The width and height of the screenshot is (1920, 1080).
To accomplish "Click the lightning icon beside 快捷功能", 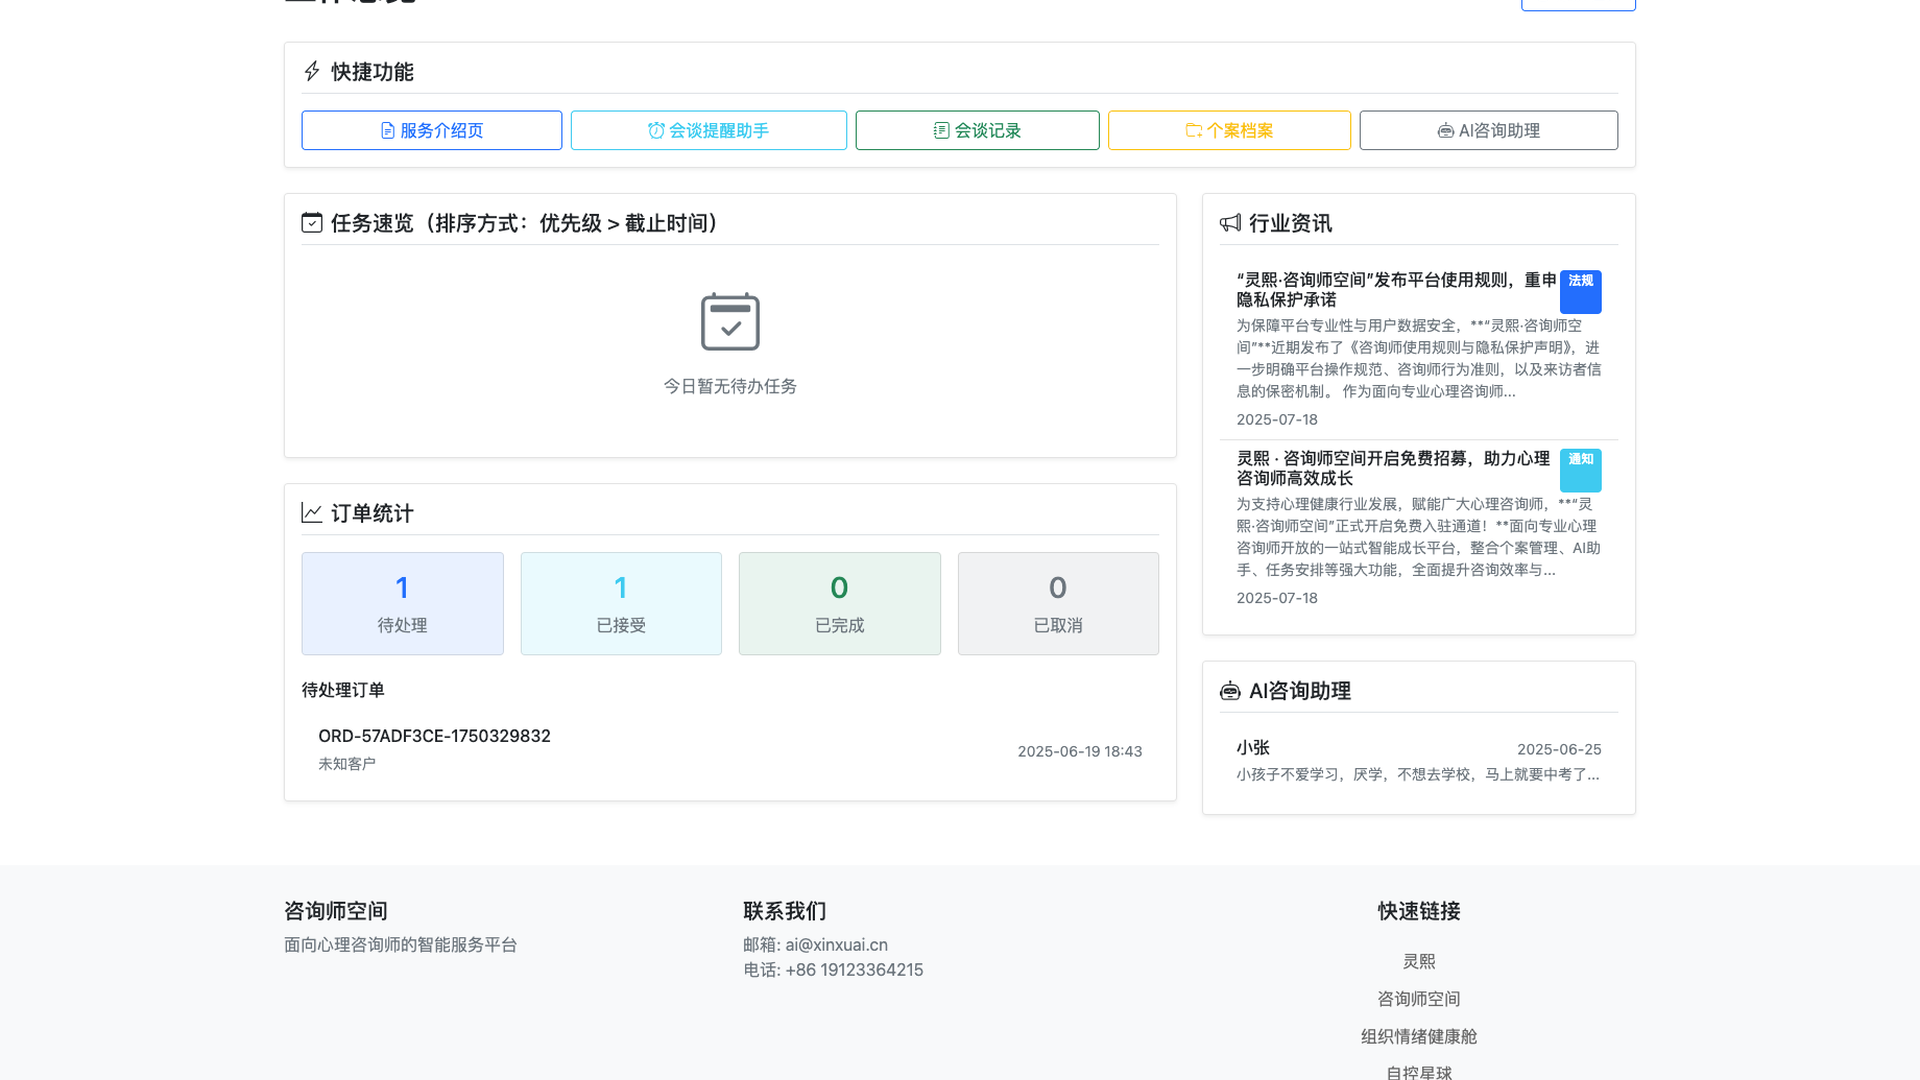I will tap(312, 72).
